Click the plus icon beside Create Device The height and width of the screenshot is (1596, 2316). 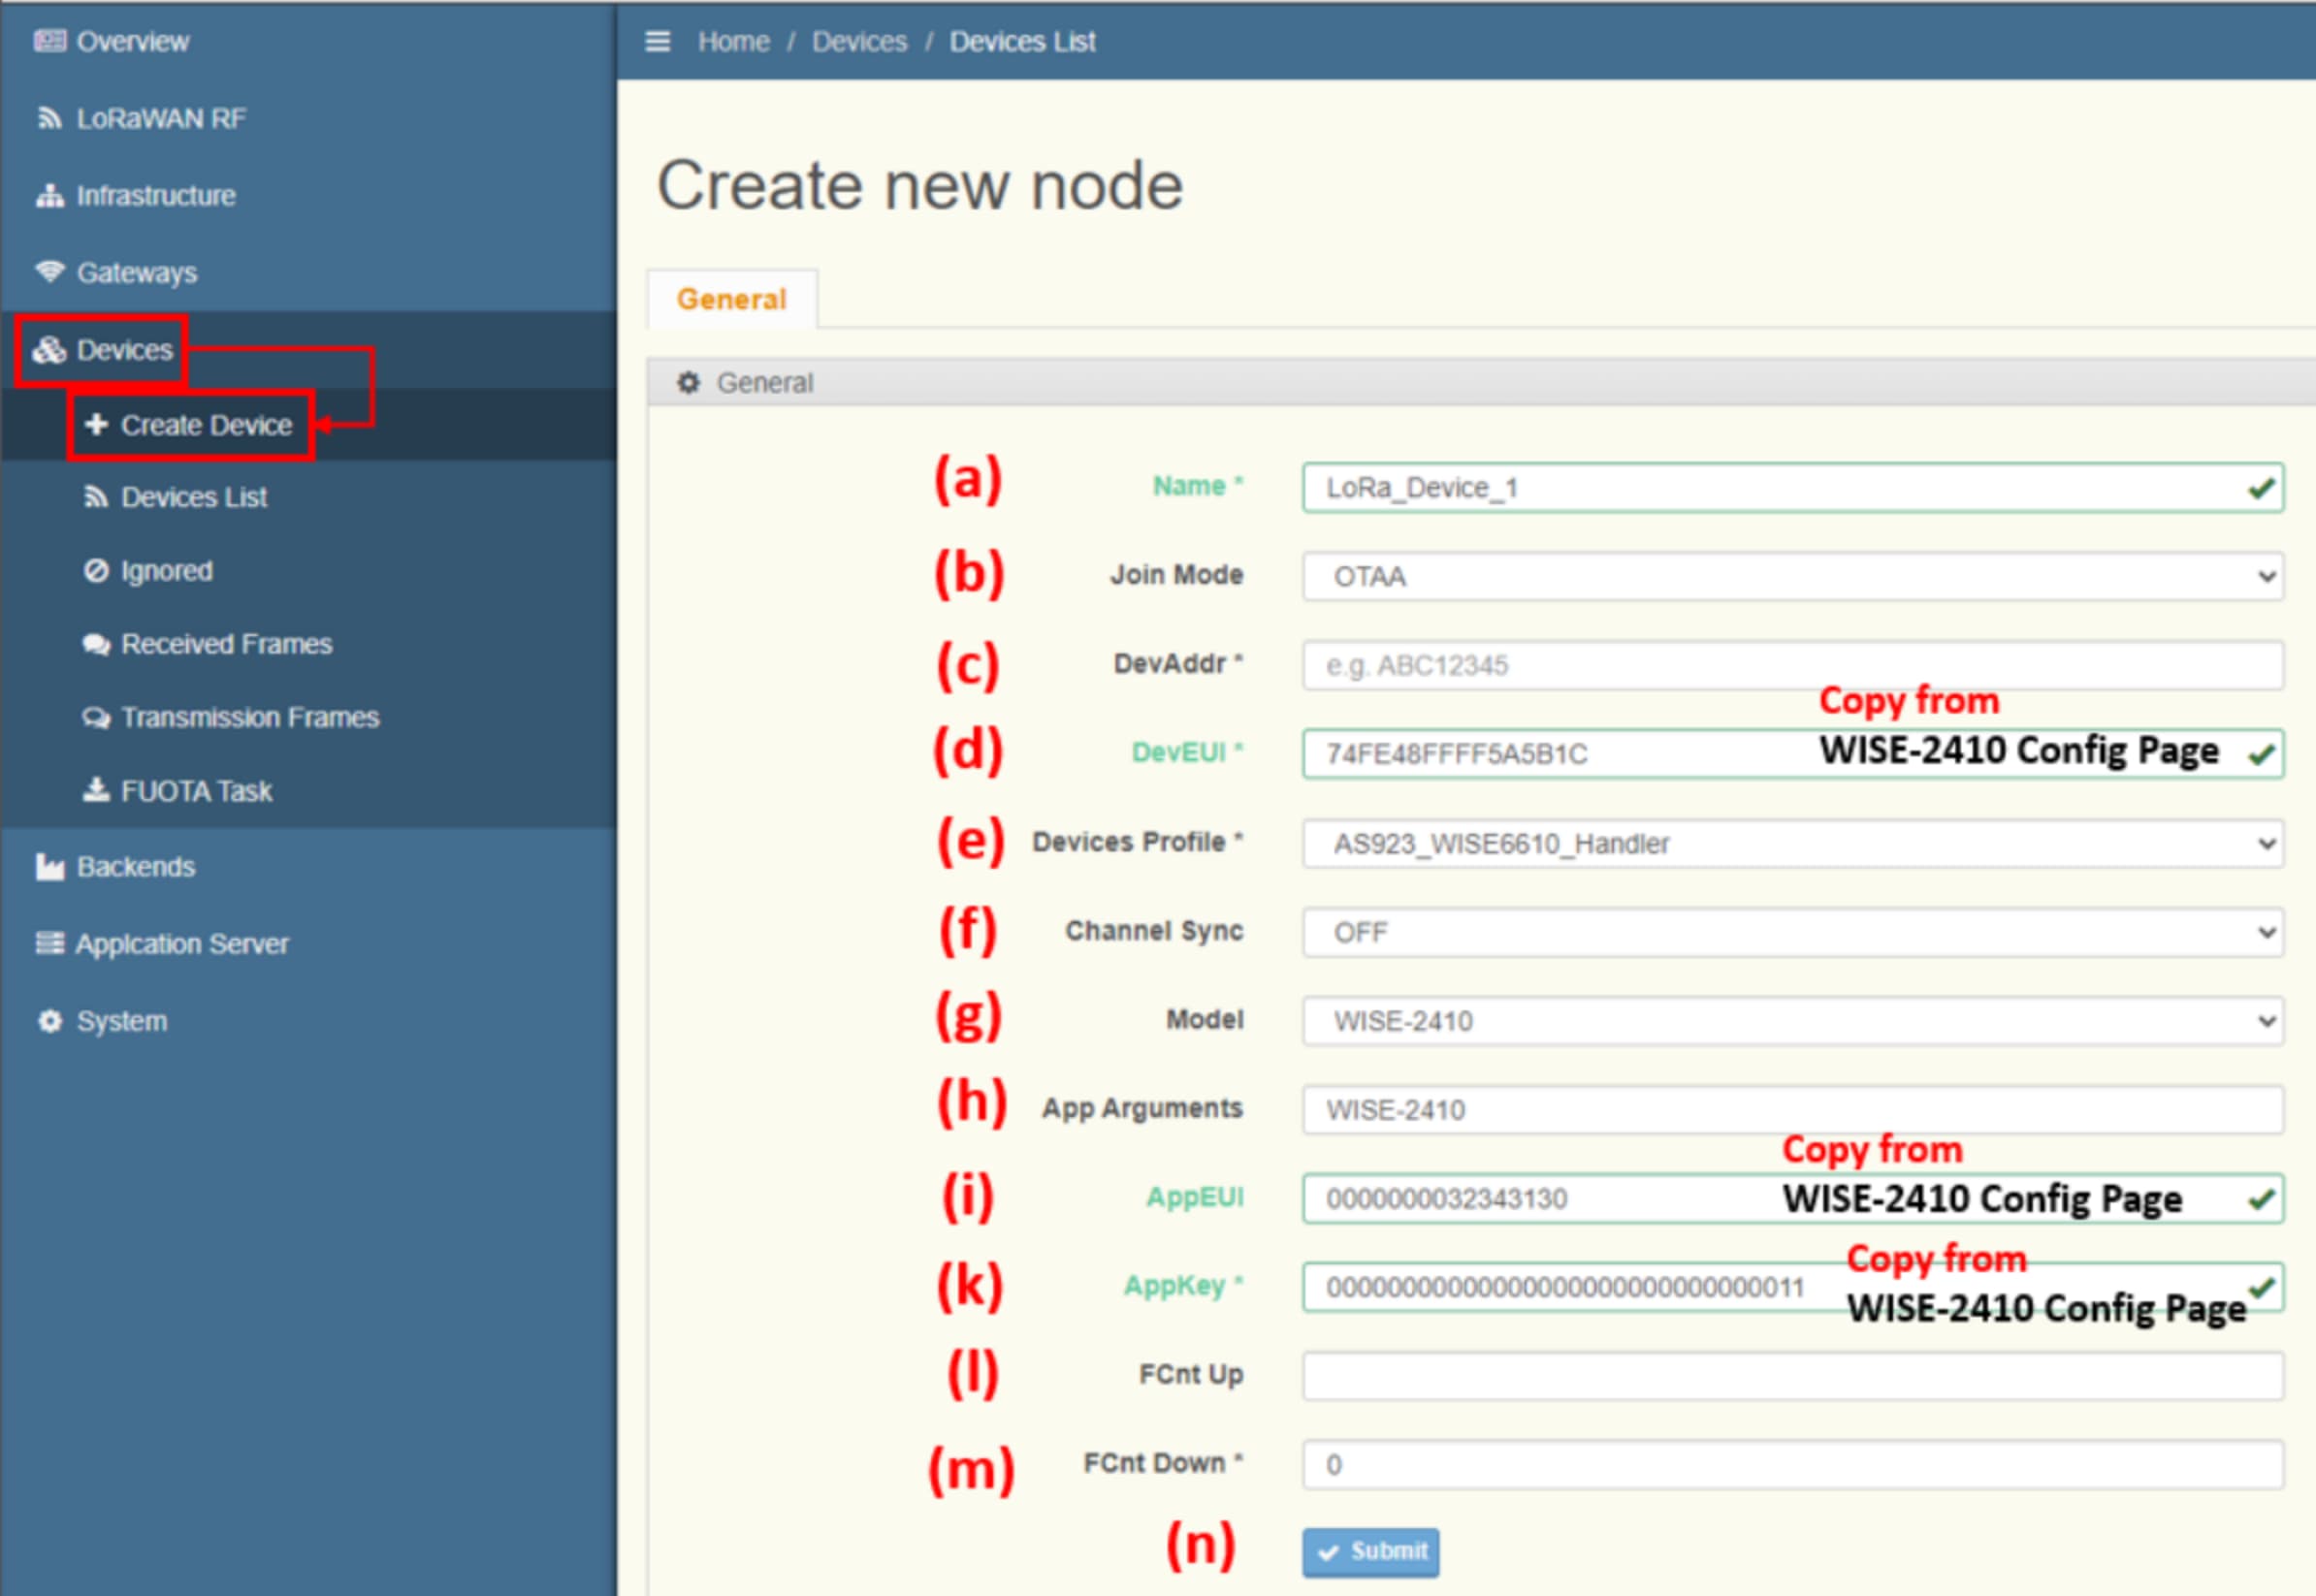point(96,424)
